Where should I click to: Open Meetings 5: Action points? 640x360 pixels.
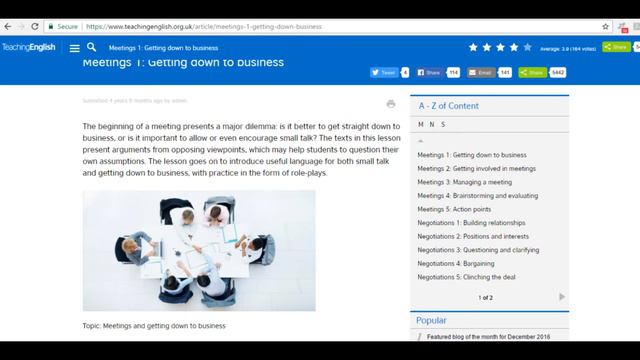pyautogui.click(x=454, y=209)
